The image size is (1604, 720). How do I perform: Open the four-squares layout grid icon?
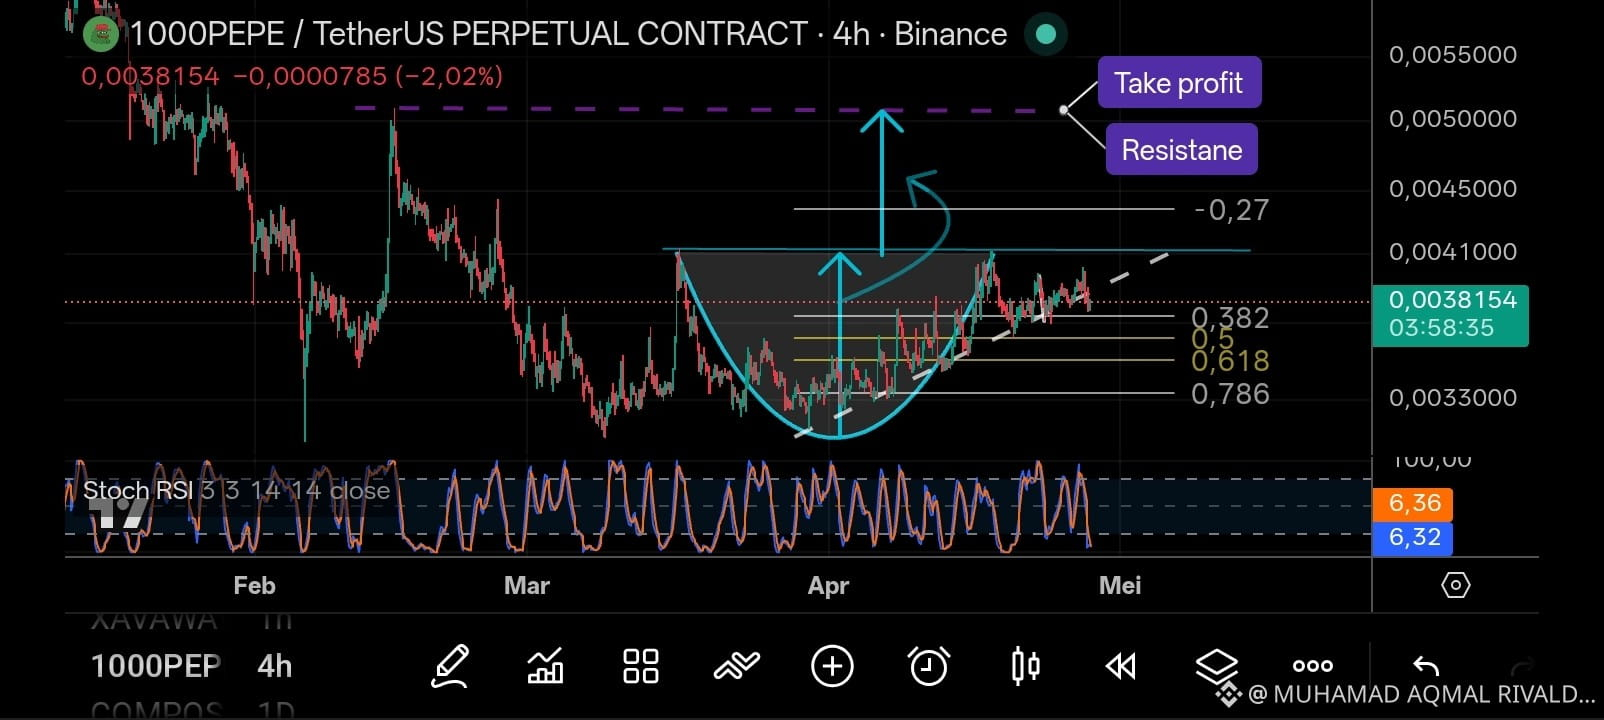click(x=640, y=666)
